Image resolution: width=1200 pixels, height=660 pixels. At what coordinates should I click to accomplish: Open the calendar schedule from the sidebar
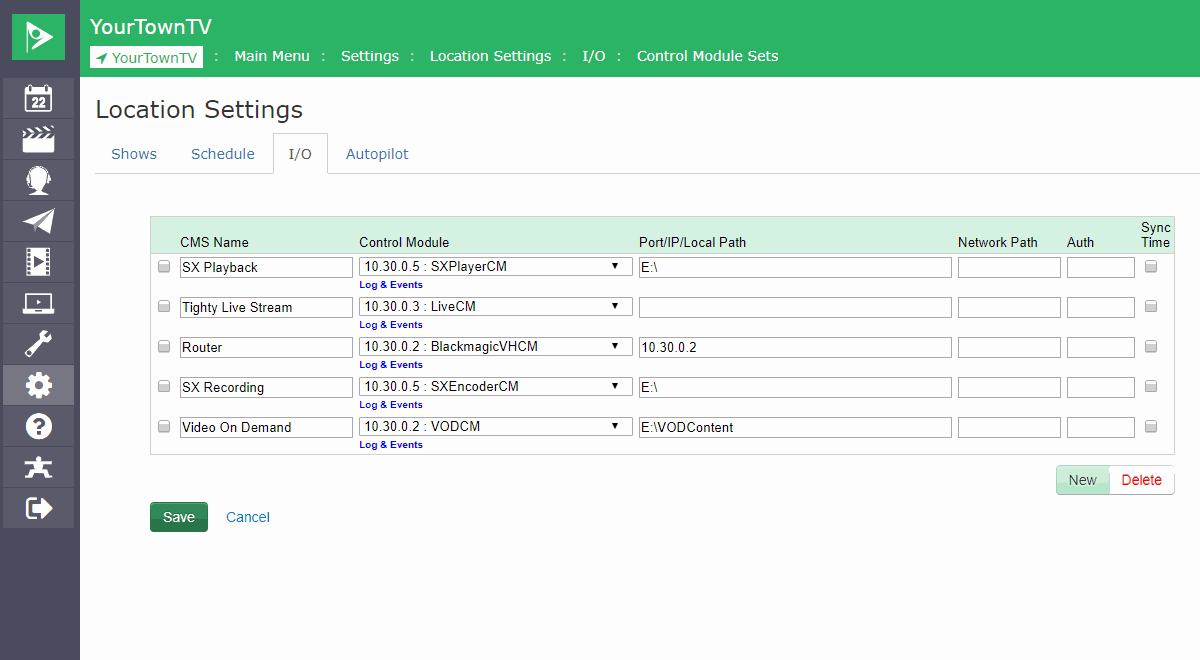point(38,98)
